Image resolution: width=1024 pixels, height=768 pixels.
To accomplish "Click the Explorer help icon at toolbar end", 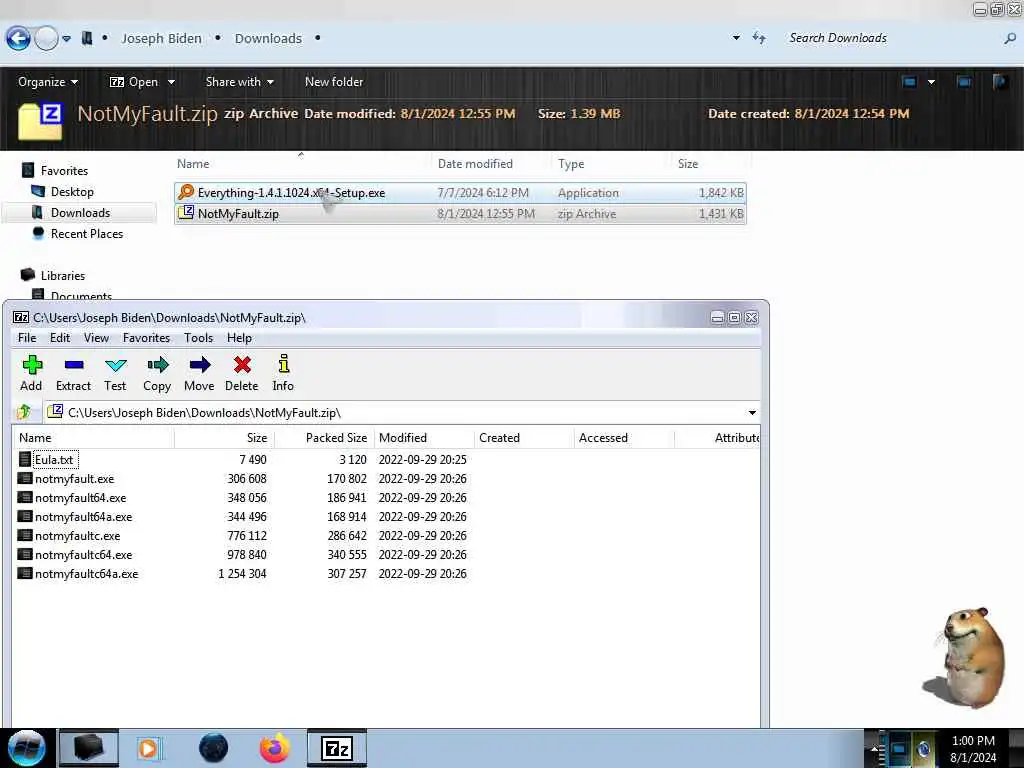I will pos(1000,82).
